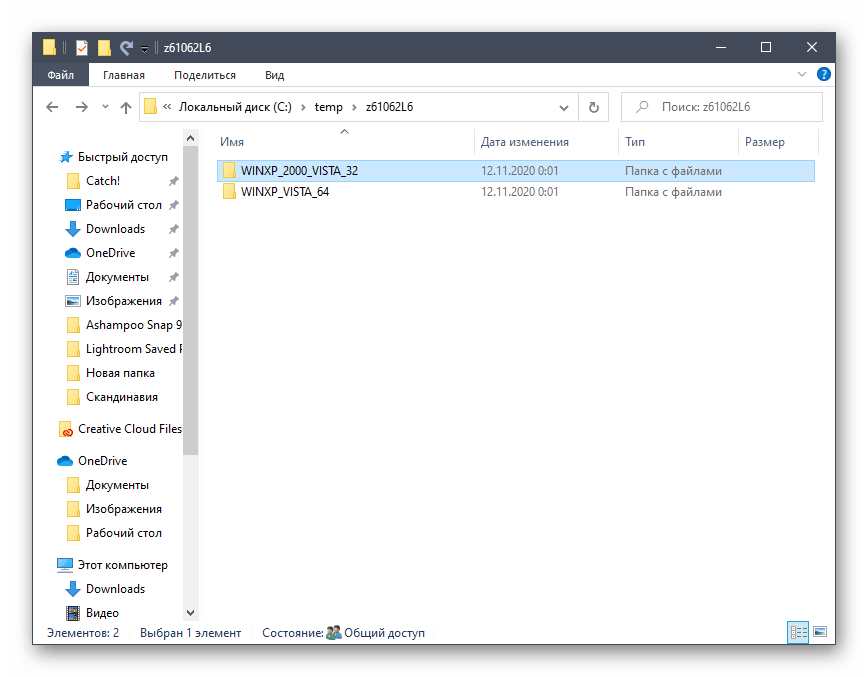This screenshot has height=677, width=868.
Task: Click the double chevron in address bar
Action: pos(167,107)
